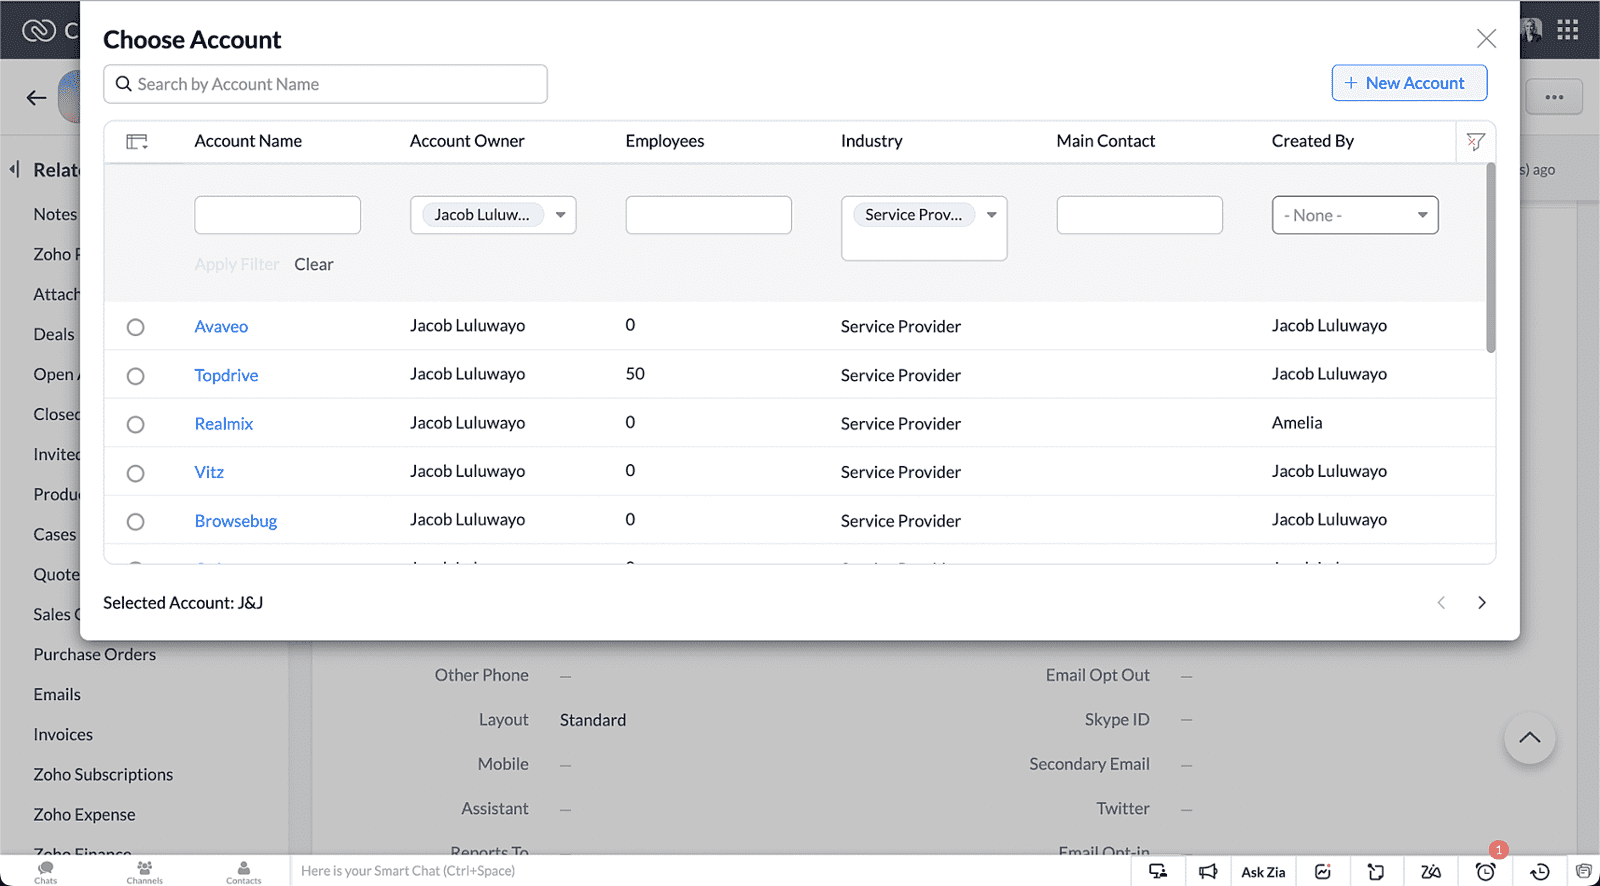Click the Smart Chat input field
Screen dimensions: 1600x886
[710, 871]
